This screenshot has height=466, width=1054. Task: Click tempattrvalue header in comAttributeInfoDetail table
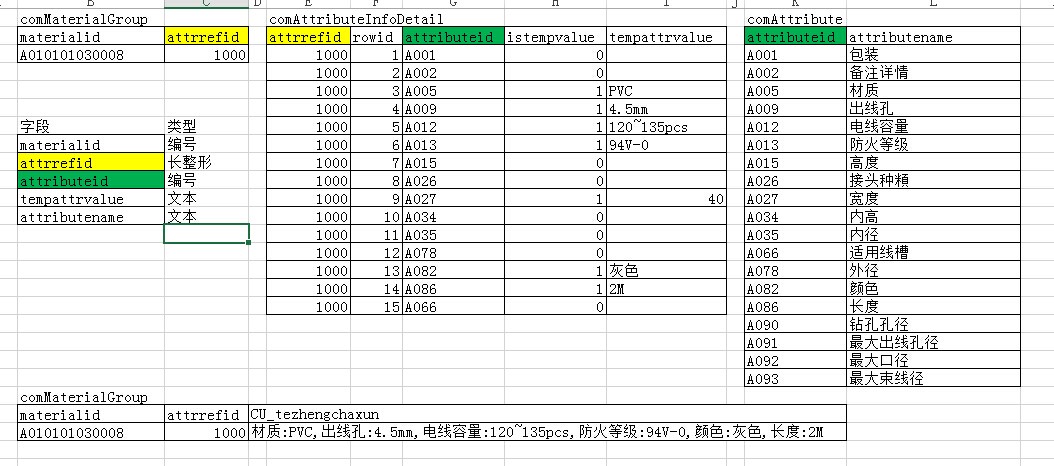coord(666,37)
